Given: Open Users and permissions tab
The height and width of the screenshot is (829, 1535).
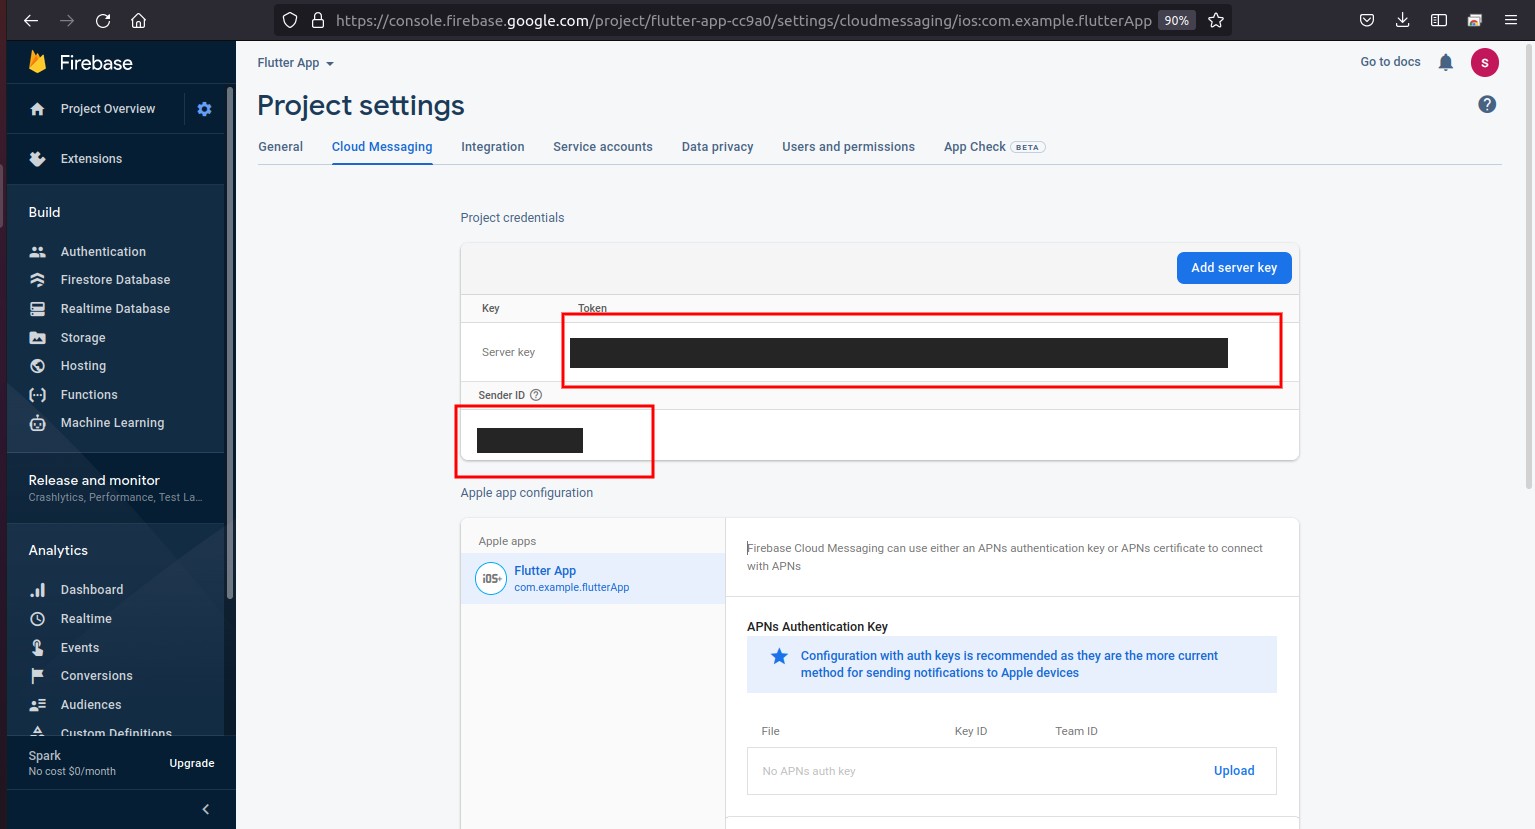Looking at the screenshot, I should coord(848,147).
